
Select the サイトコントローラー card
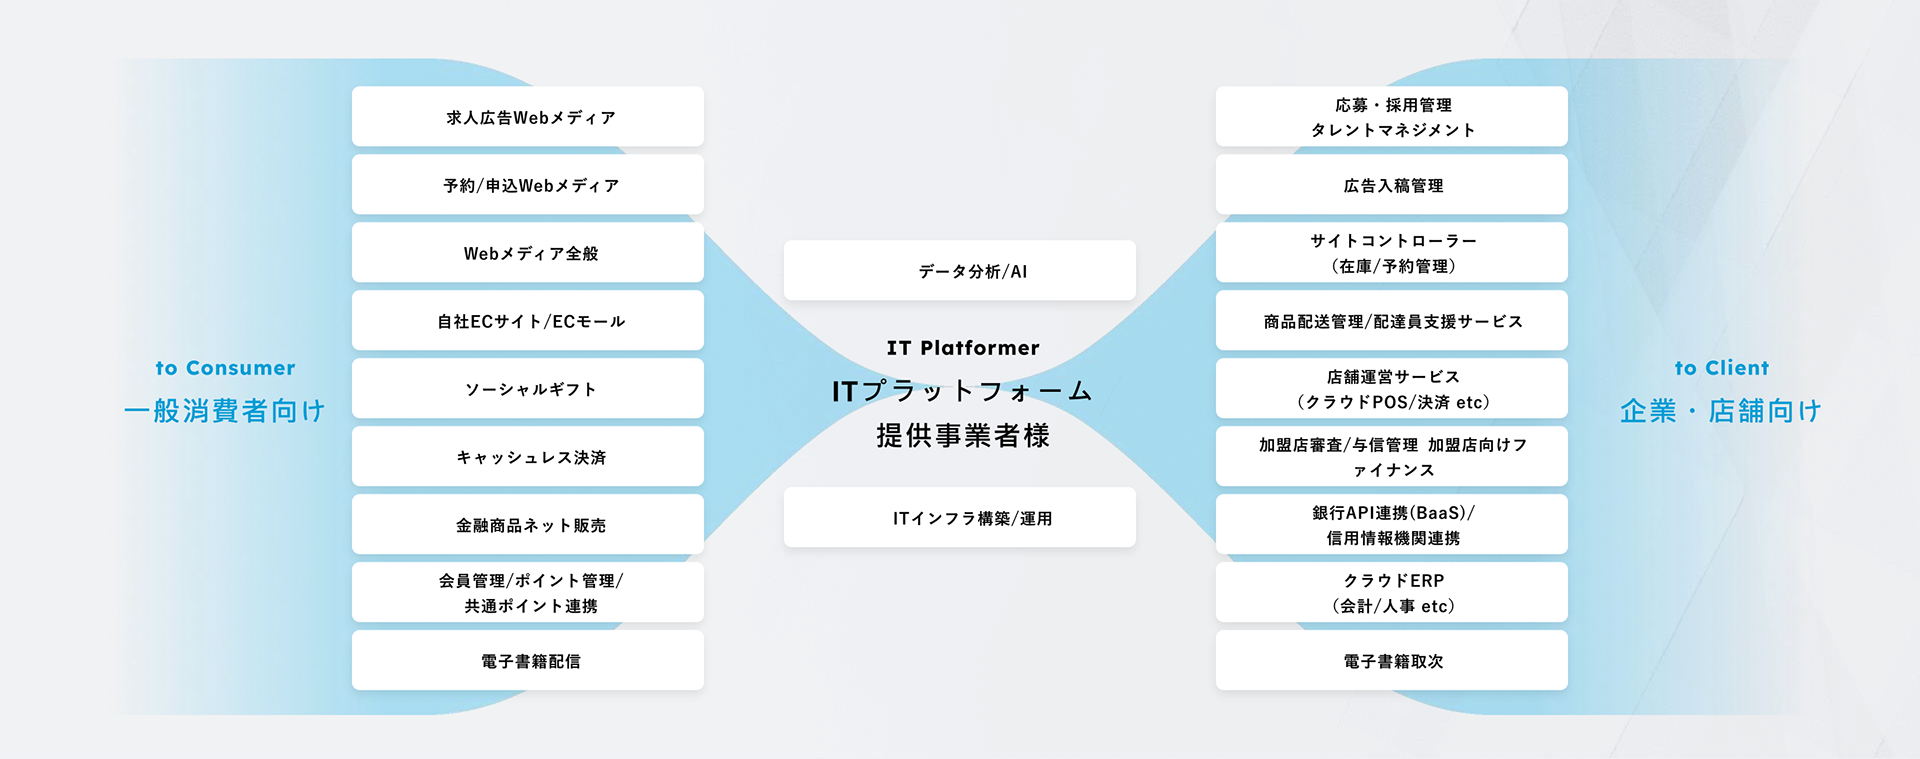click(1392, 253)
